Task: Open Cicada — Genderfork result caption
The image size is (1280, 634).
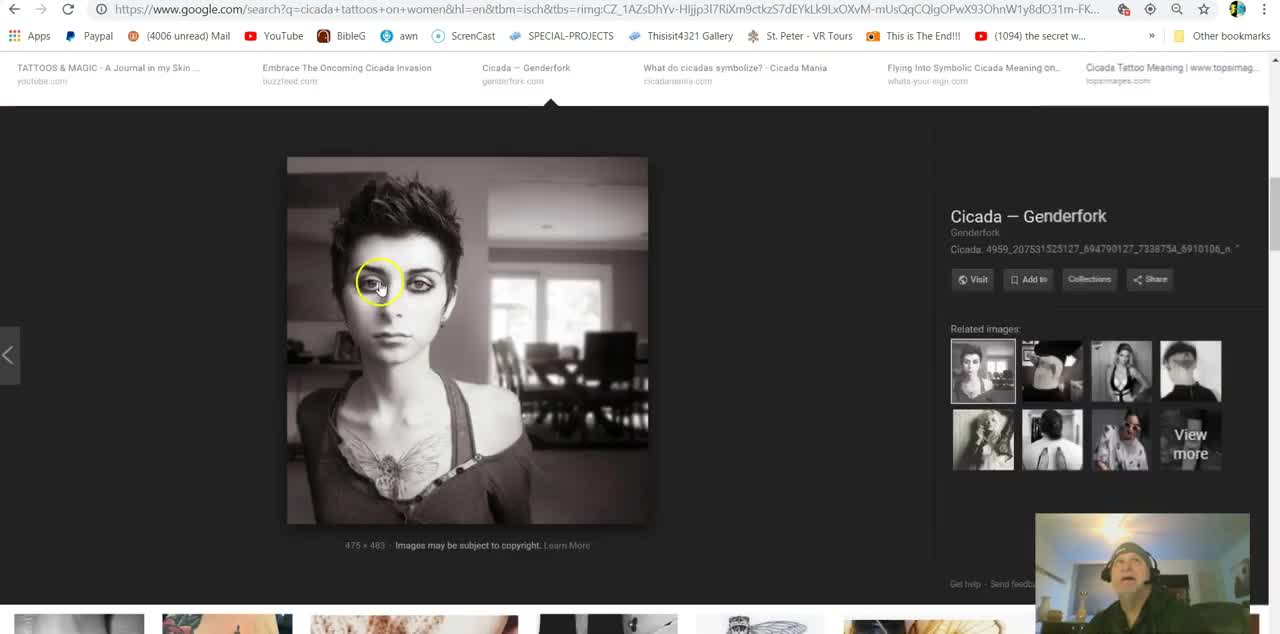Action: 526,68
